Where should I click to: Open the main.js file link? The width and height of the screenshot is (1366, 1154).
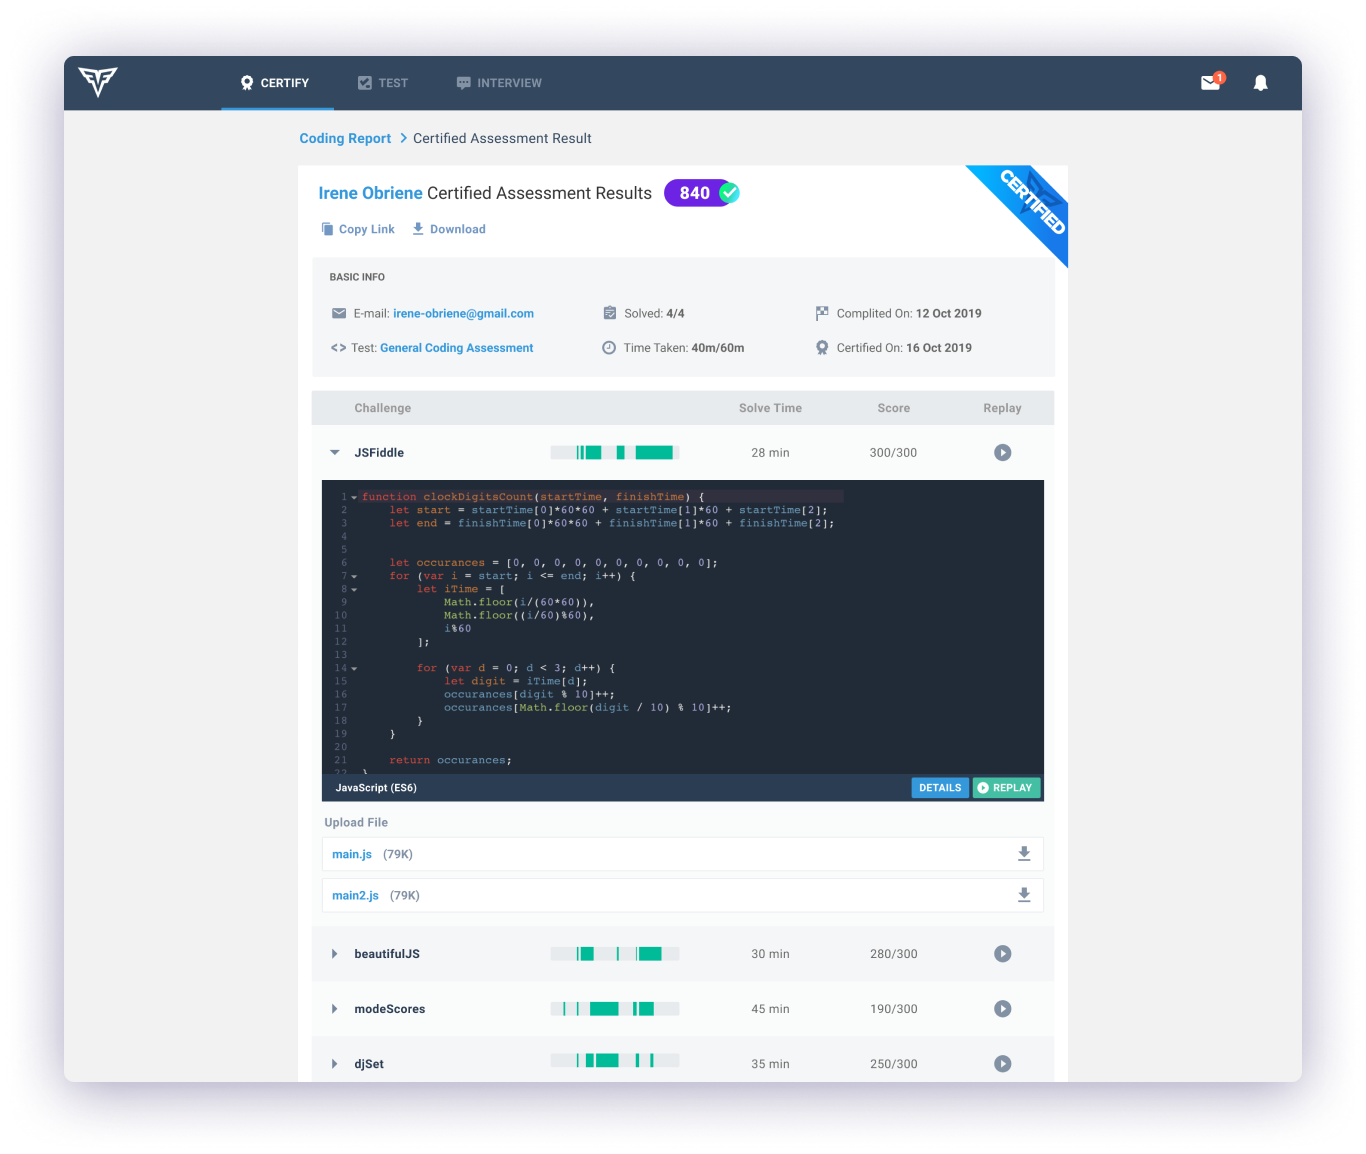point(352,854)
